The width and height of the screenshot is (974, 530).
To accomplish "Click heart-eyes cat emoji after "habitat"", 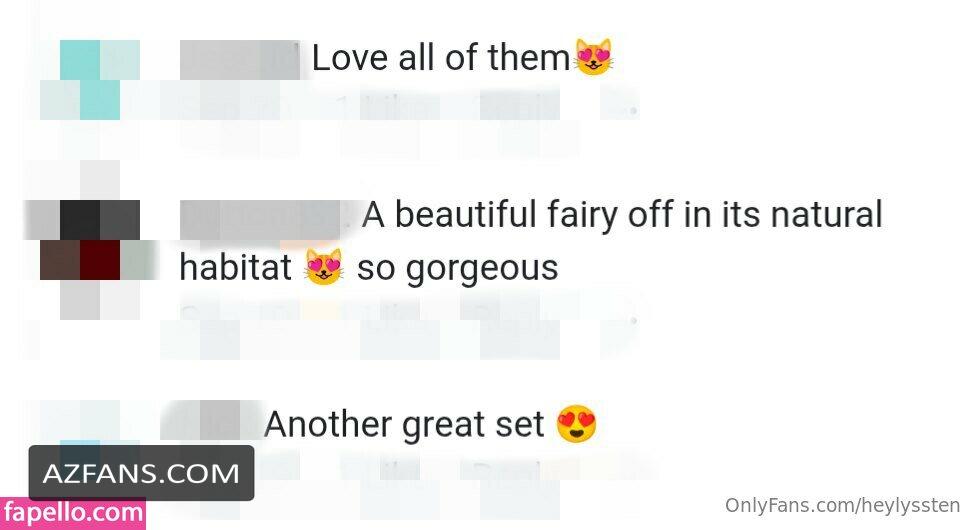I will (324, 267).
